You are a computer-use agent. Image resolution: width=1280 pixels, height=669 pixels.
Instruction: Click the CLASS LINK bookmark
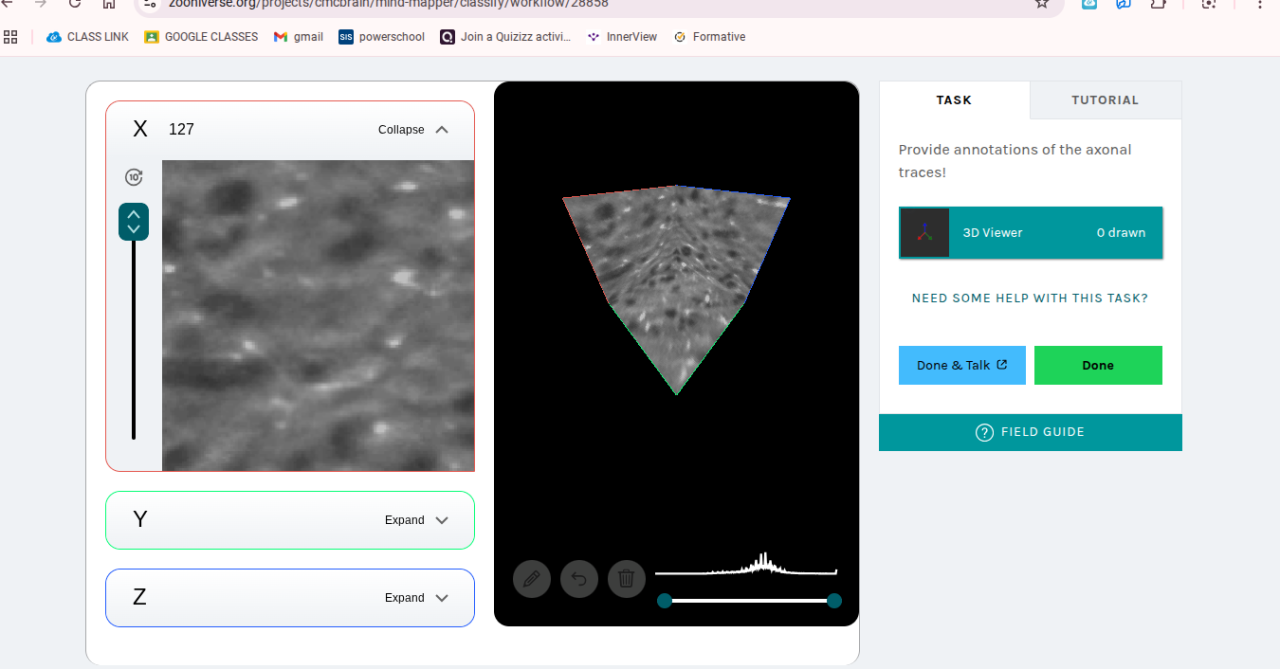coord(88,37)
